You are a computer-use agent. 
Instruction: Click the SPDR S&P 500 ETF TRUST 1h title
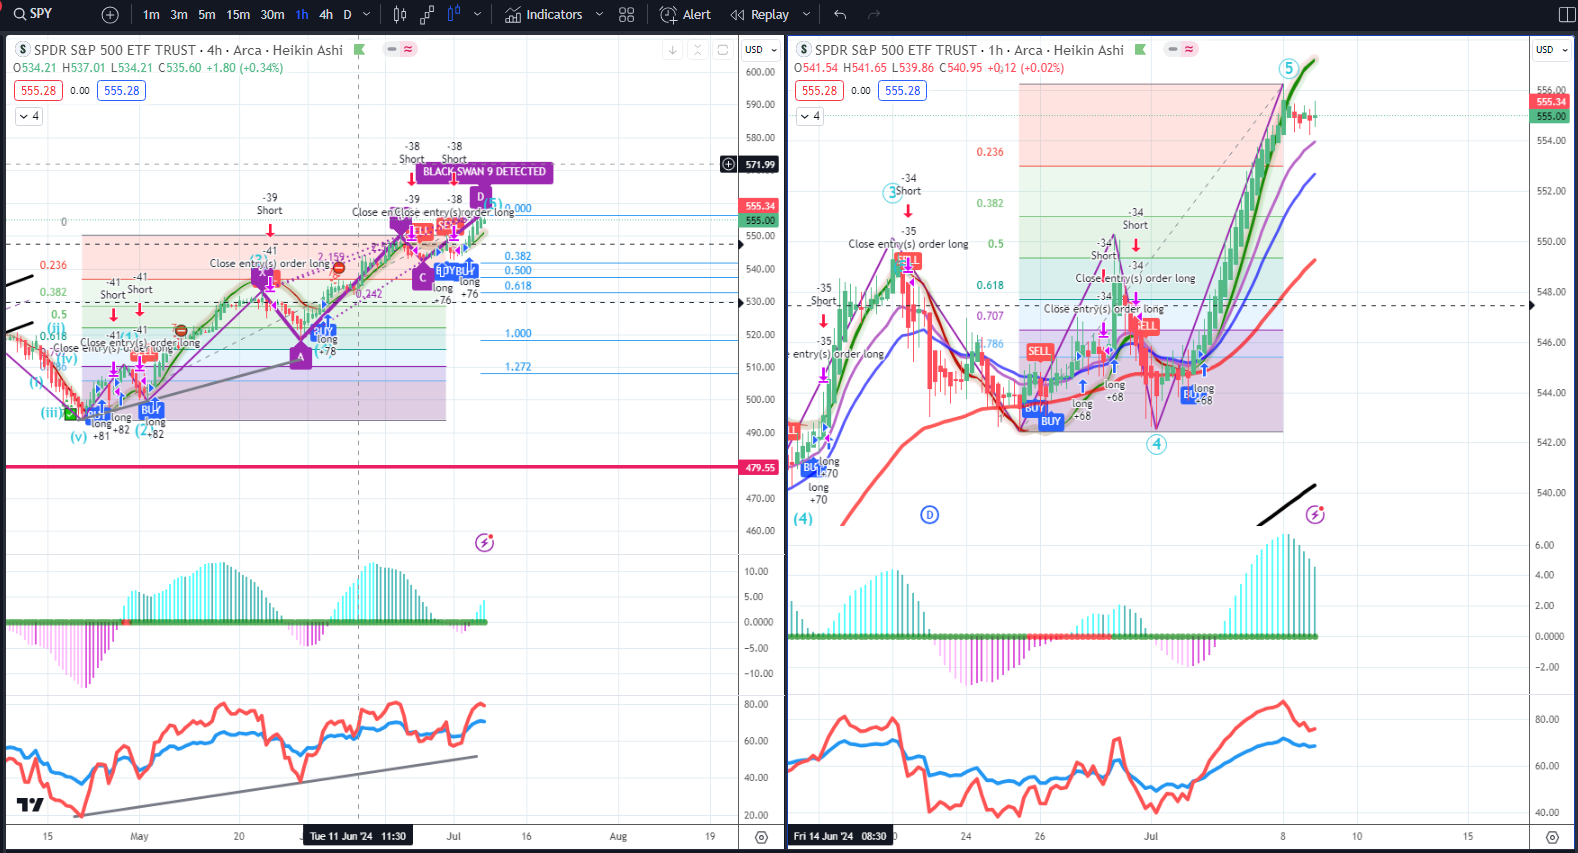[x=969, y=50]
